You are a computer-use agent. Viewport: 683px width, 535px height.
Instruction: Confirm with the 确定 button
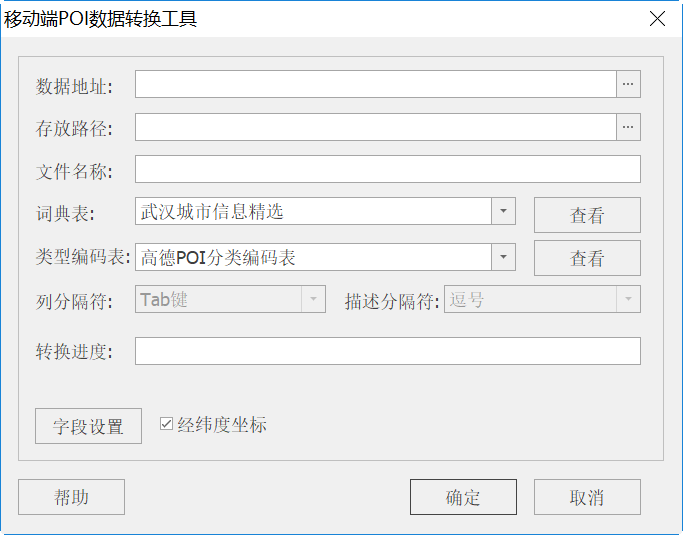[x=463, y=497]
